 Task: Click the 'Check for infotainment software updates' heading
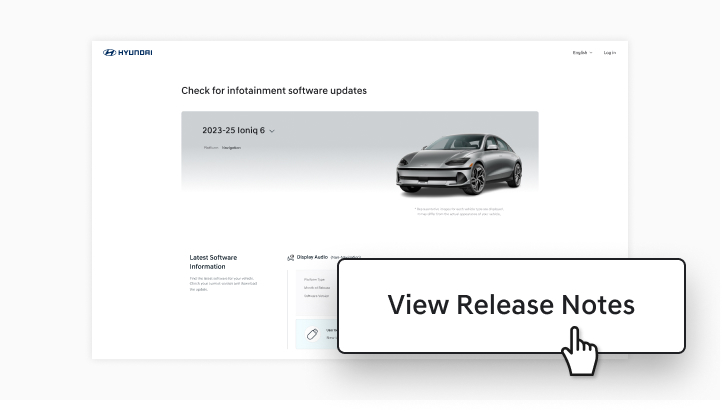tap(273, 90)
